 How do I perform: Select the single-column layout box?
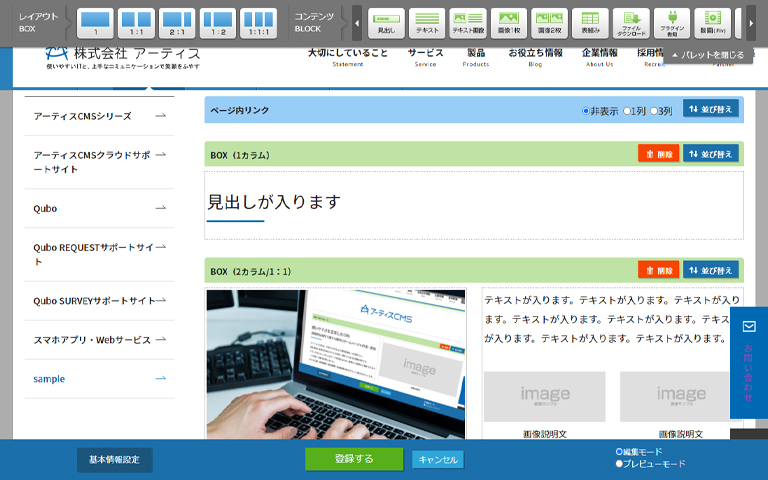95,22
